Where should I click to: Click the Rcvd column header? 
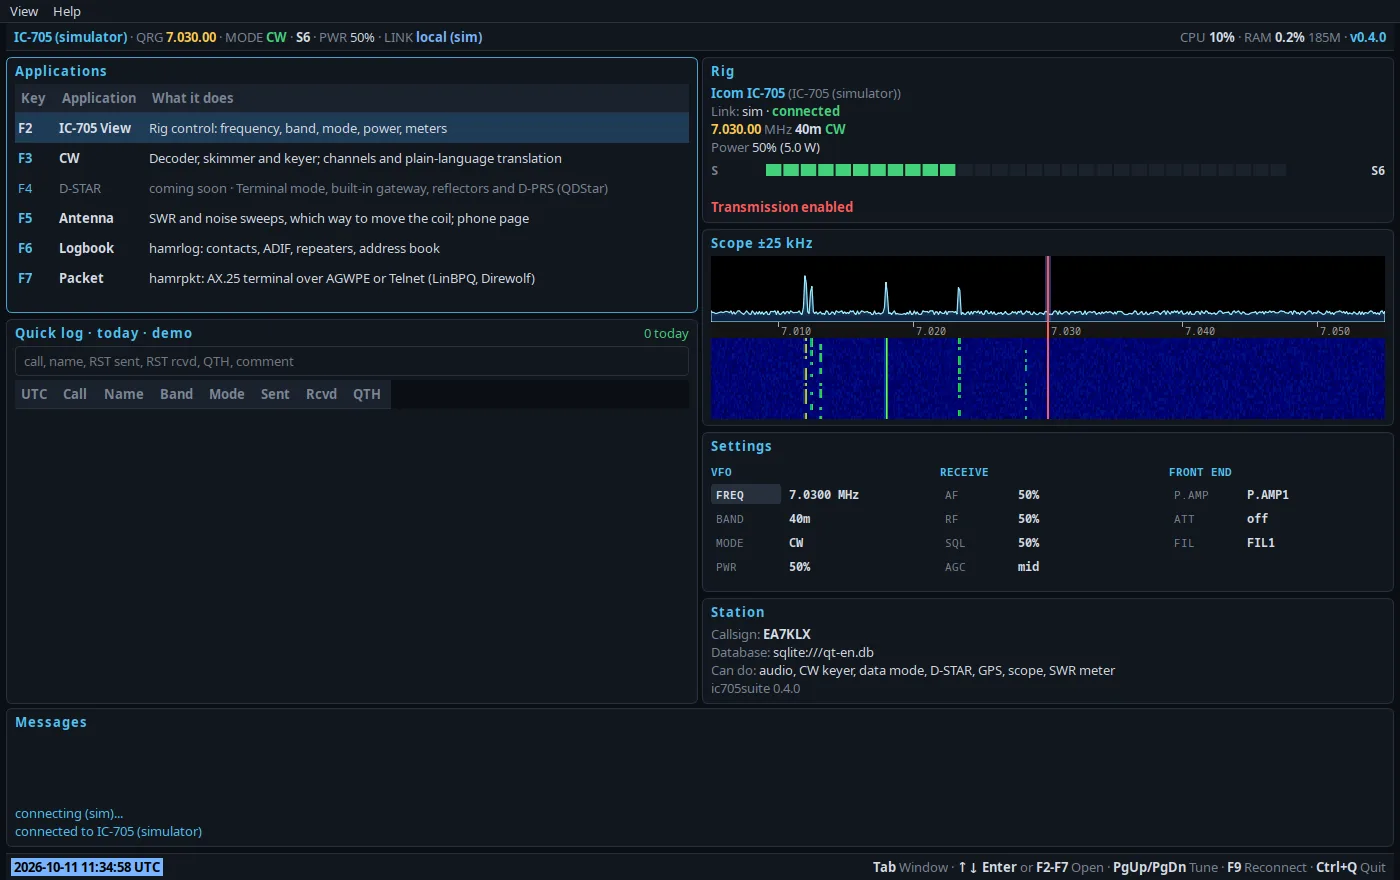[321, 394]
